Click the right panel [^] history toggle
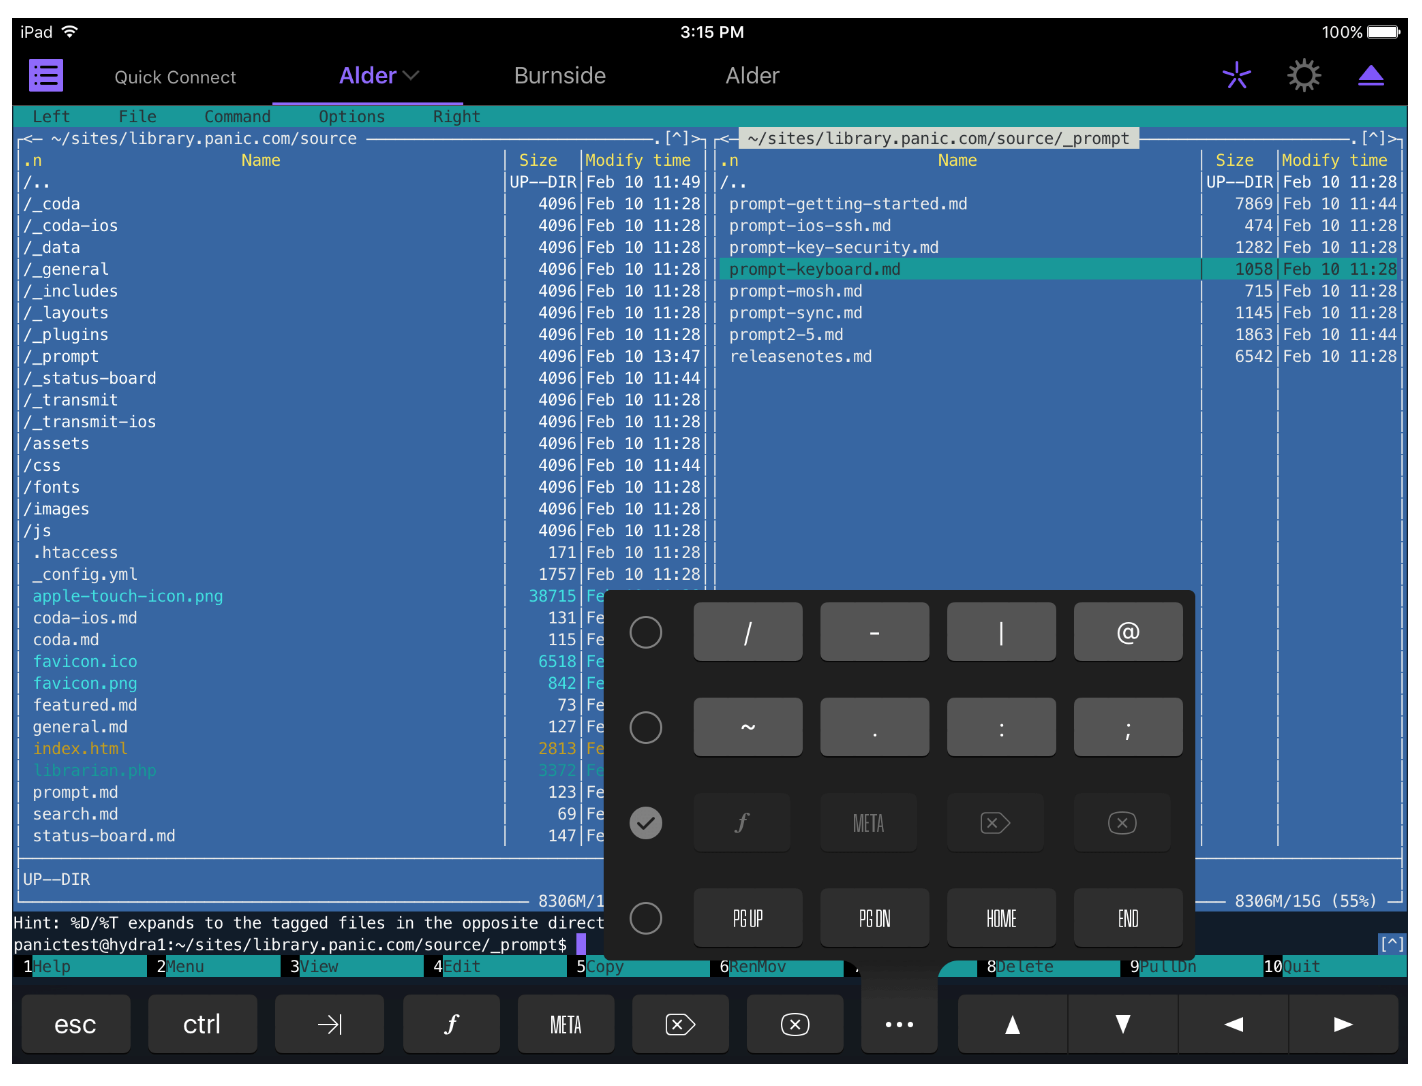1422x1086 pixels. pyautogui.click(x=1374, y=138)
